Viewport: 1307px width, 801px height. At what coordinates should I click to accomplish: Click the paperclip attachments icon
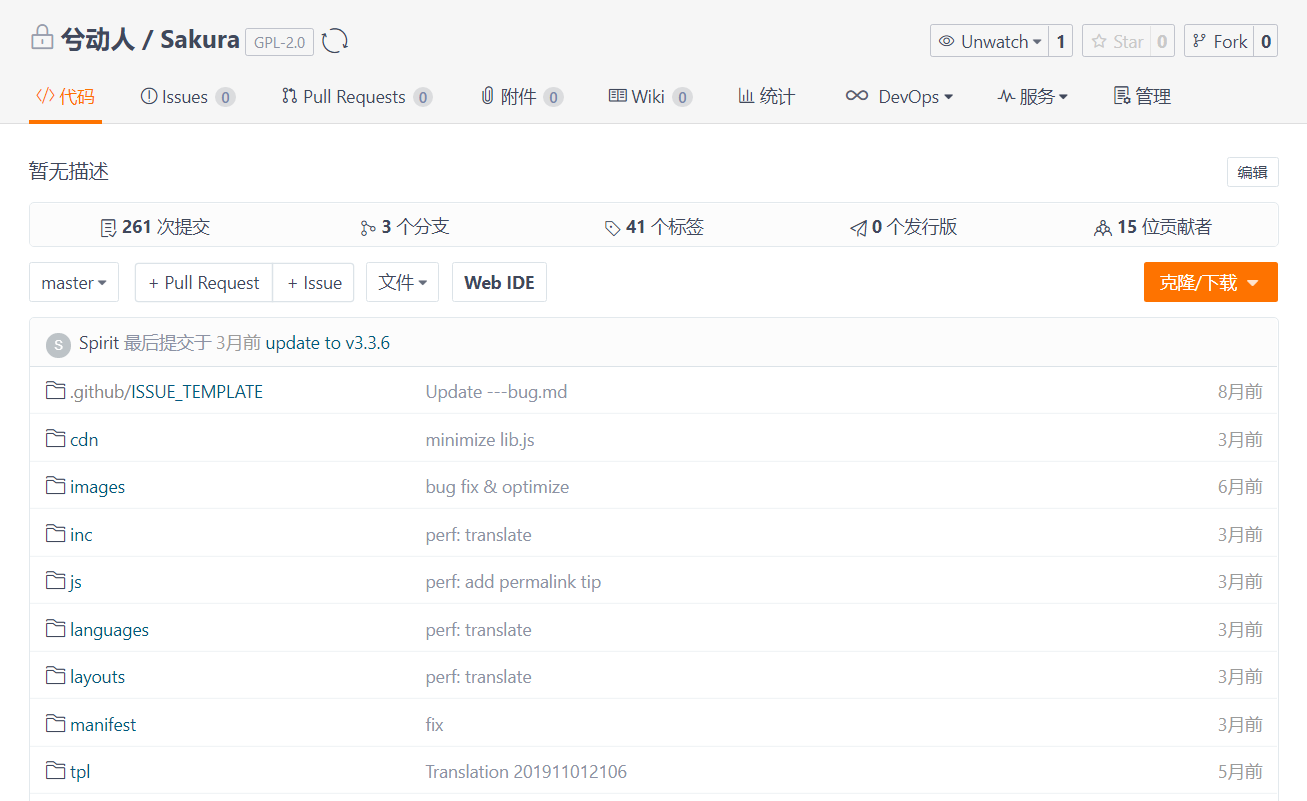pos(487,96)
